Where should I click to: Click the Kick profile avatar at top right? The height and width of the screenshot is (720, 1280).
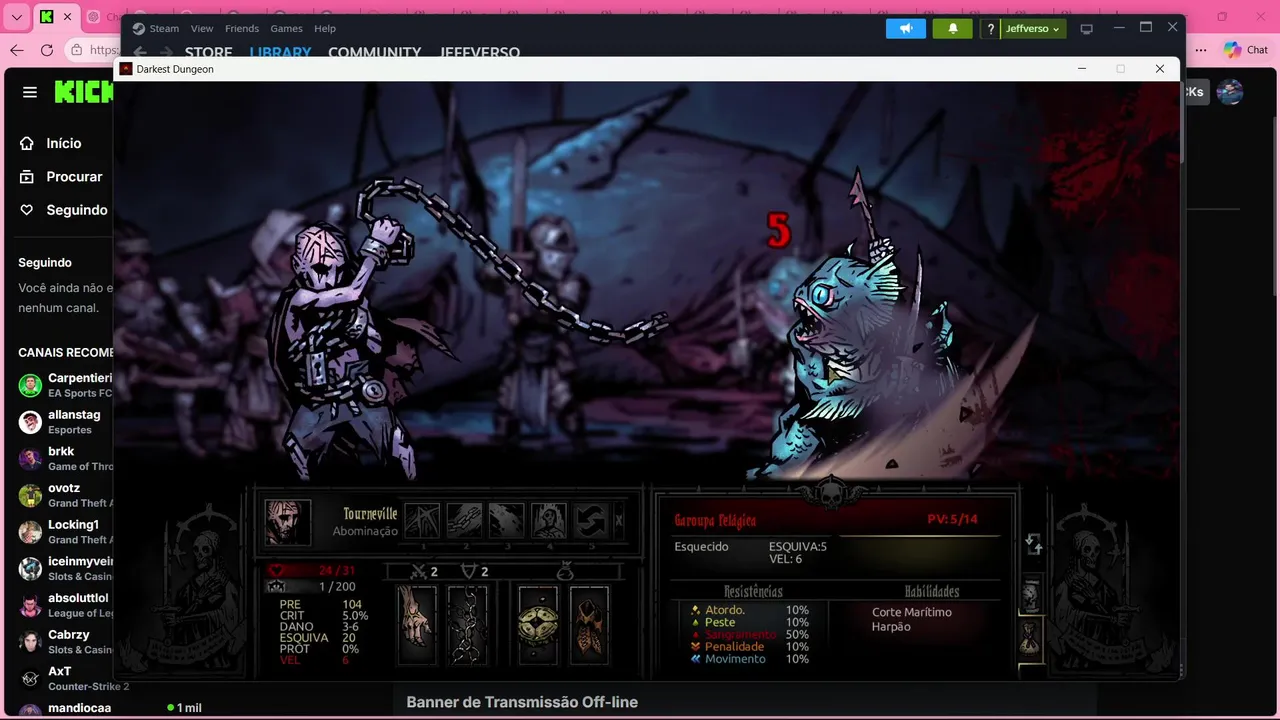tap(1230, 92)
